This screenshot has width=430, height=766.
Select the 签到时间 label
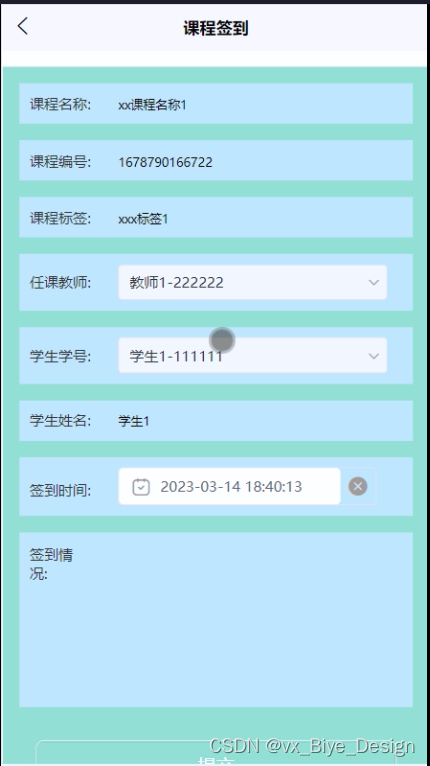[60, 490]
